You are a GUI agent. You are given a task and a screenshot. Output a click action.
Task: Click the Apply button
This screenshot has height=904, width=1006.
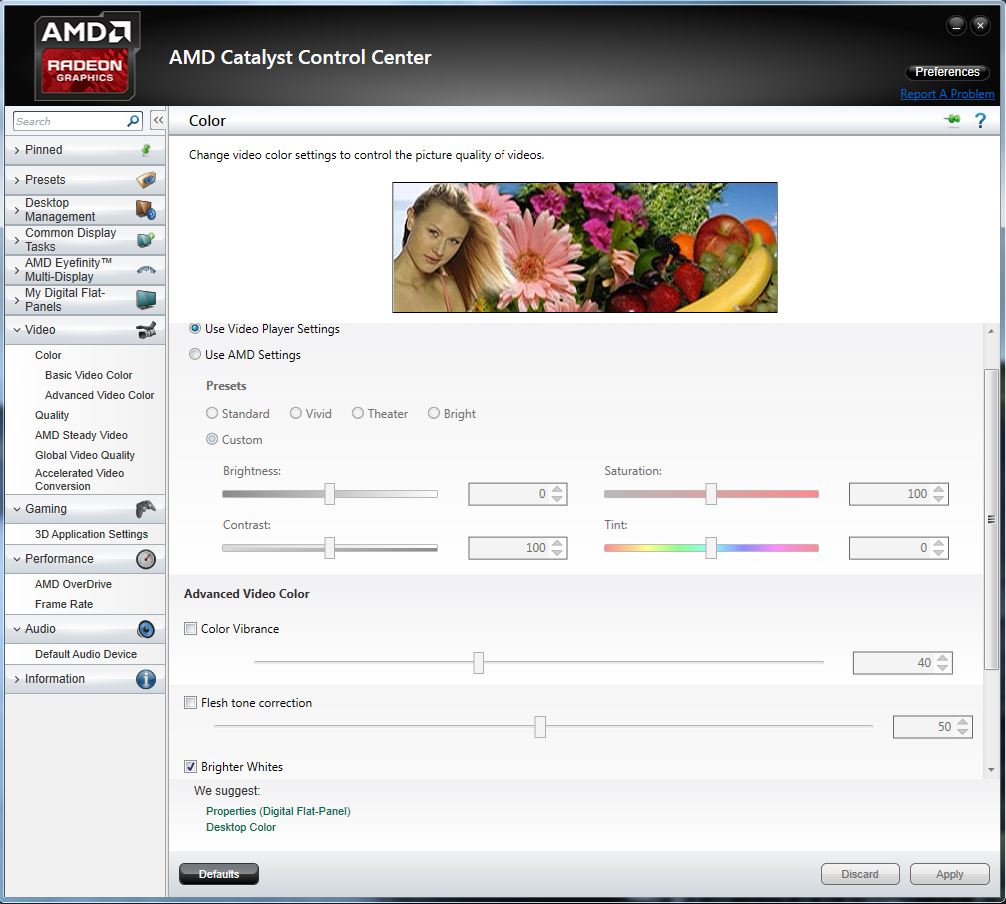pos(950,874)
